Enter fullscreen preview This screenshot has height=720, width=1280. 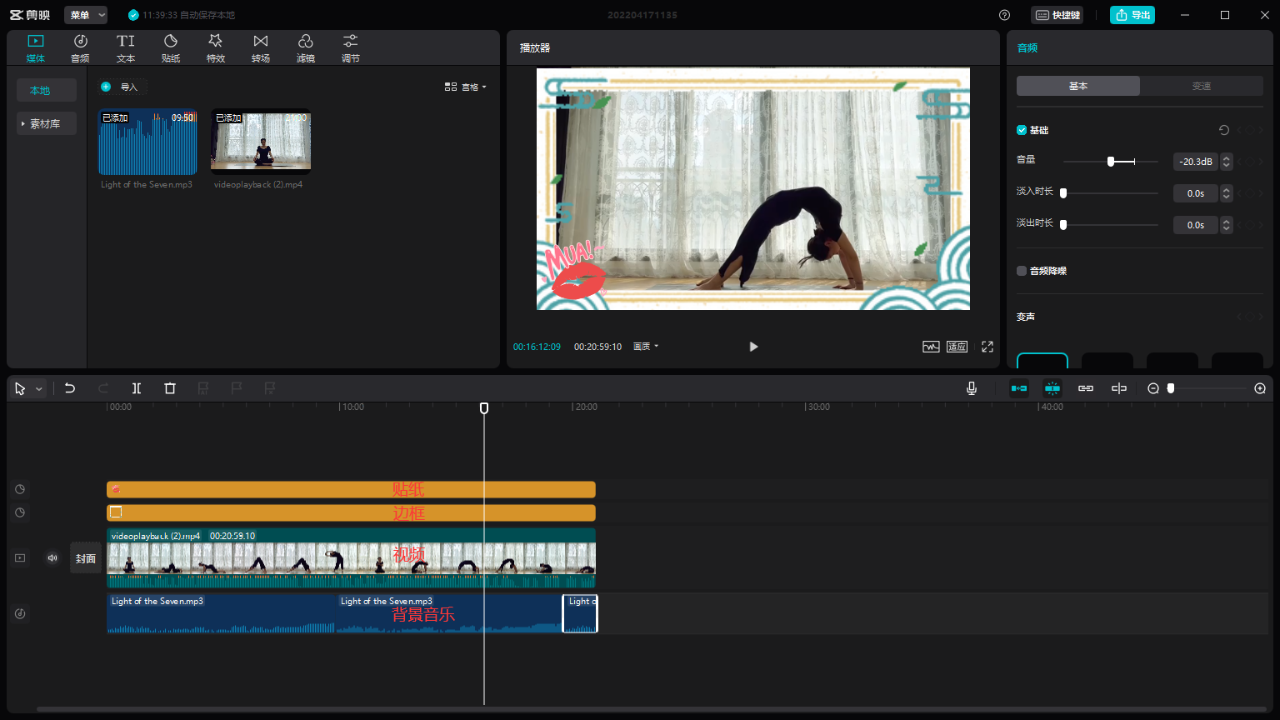(987, 347)
